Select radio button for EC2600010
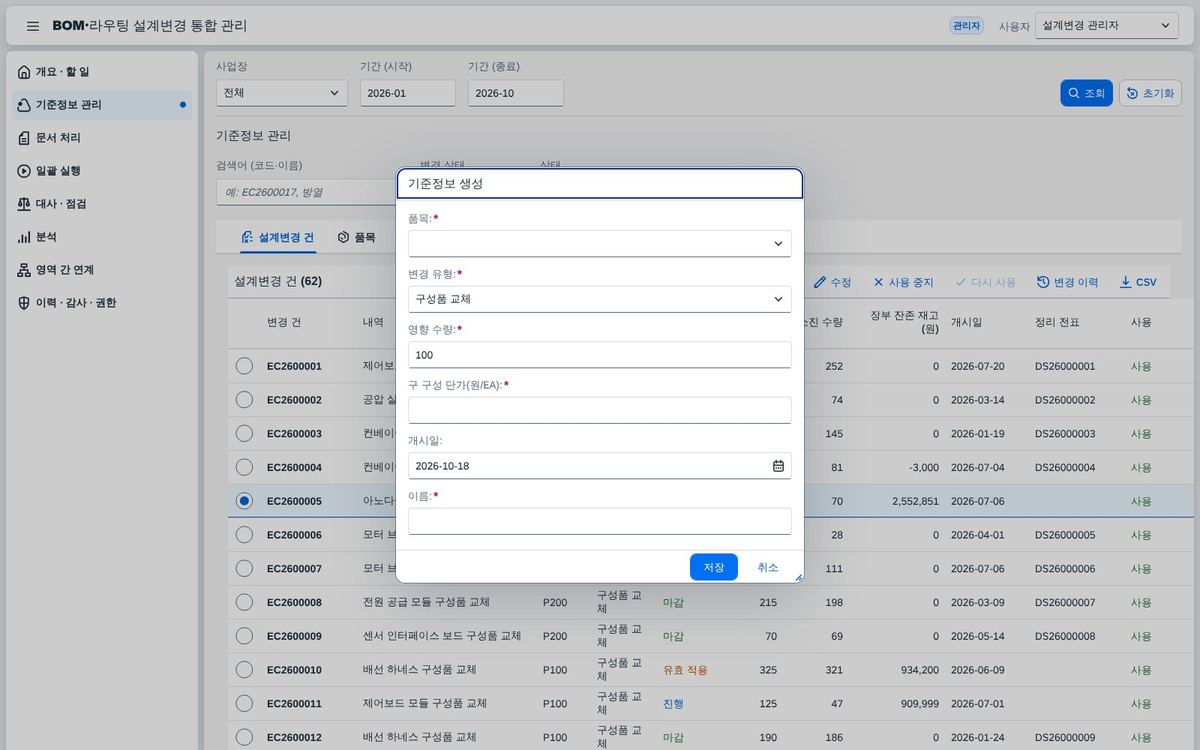The height and width of the screenshot is (750, 1200). click(244, 670)
